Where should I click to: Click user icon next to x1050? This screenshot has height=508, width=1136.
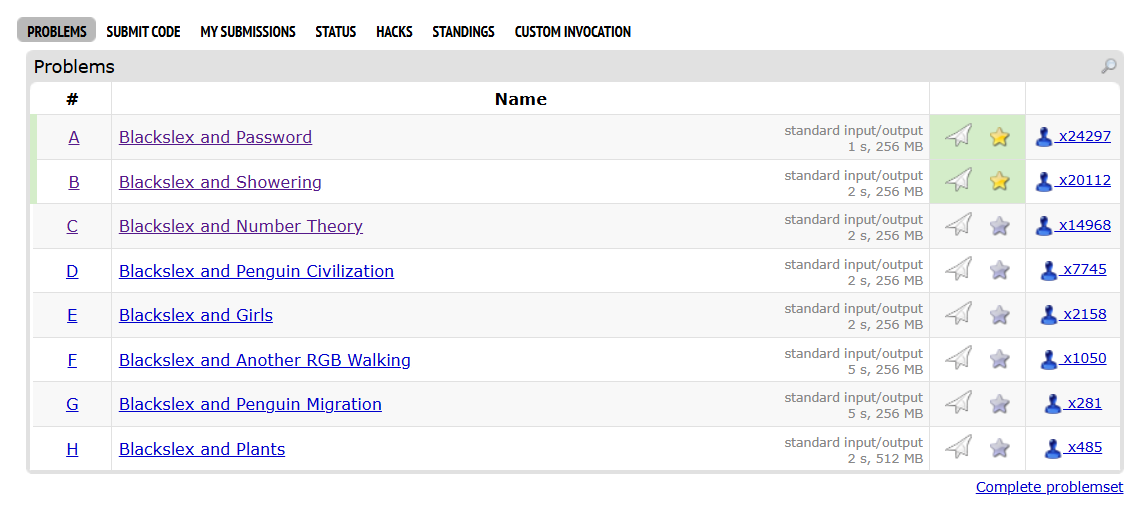pyautogui.click(x=1048, y=360)
